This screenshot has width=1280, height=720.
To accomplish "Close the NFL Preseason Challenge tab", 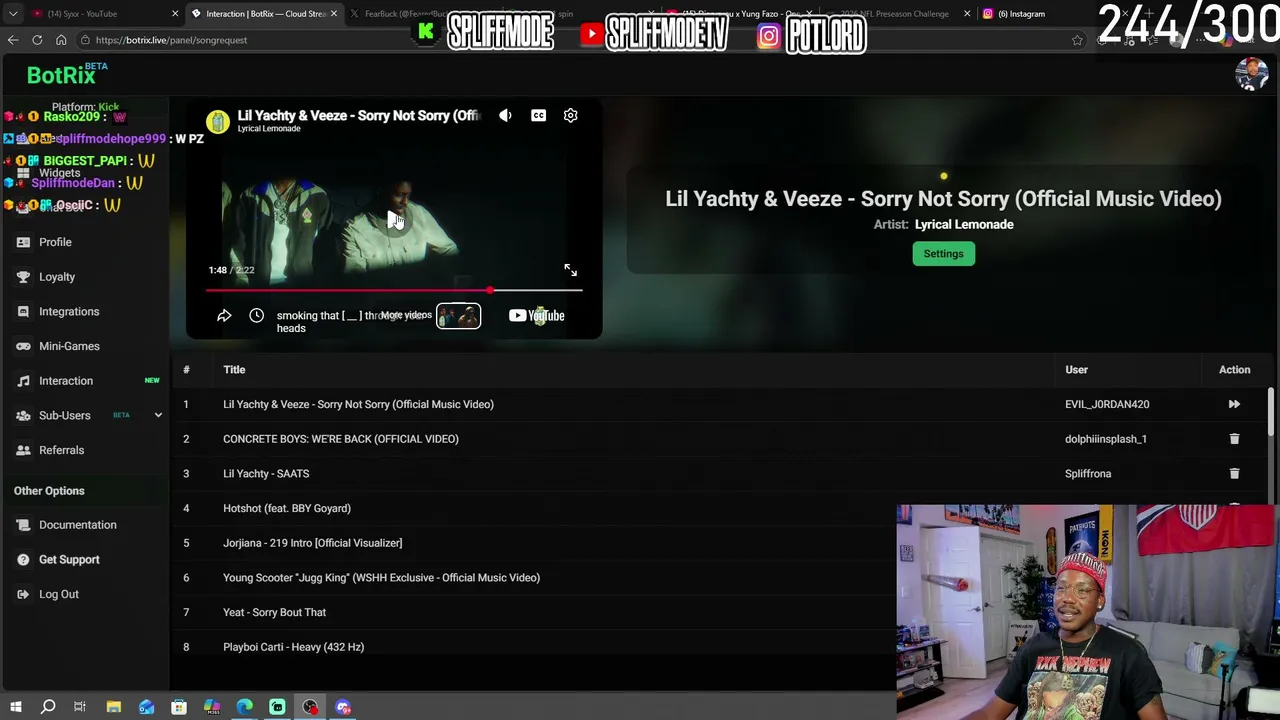I will 967,14.
